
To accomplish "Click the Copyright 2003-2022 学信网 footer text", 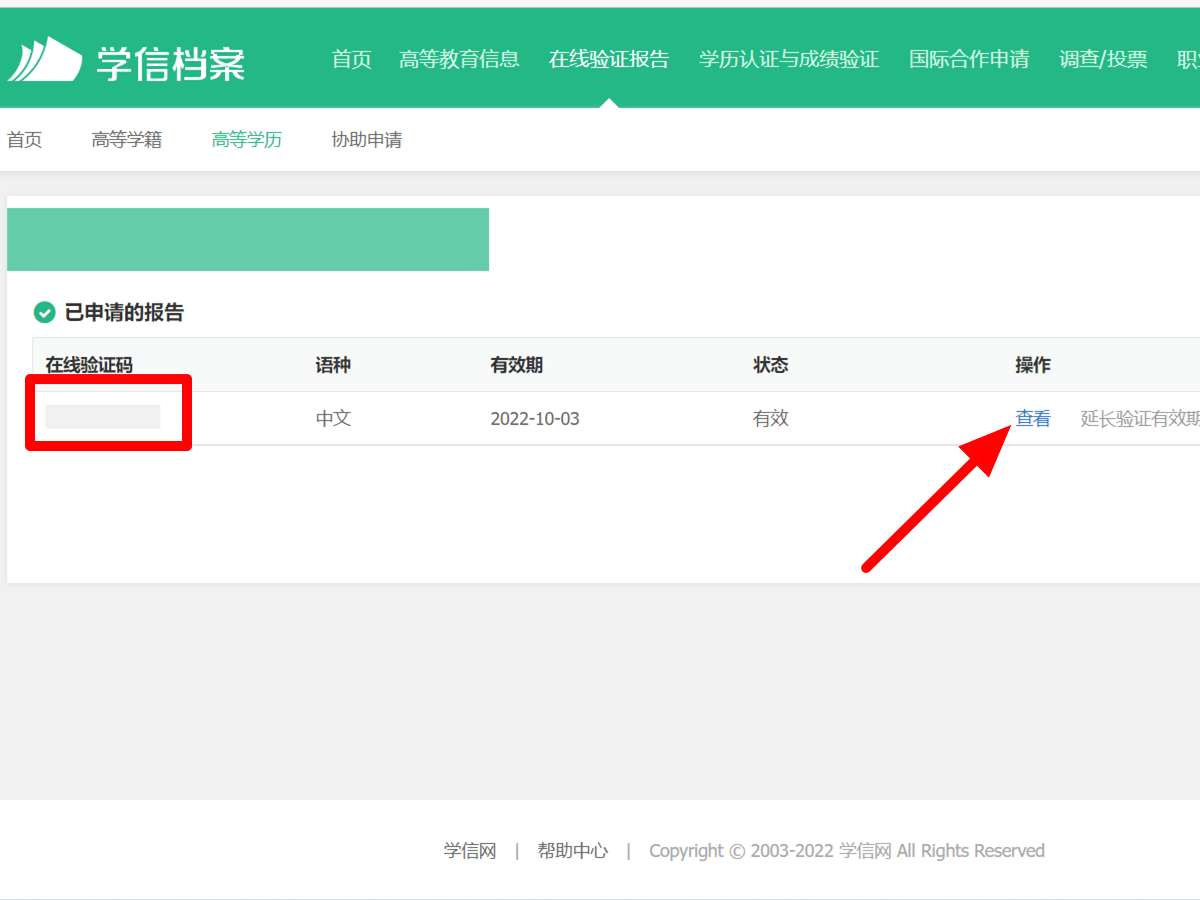I will (847, 851).
